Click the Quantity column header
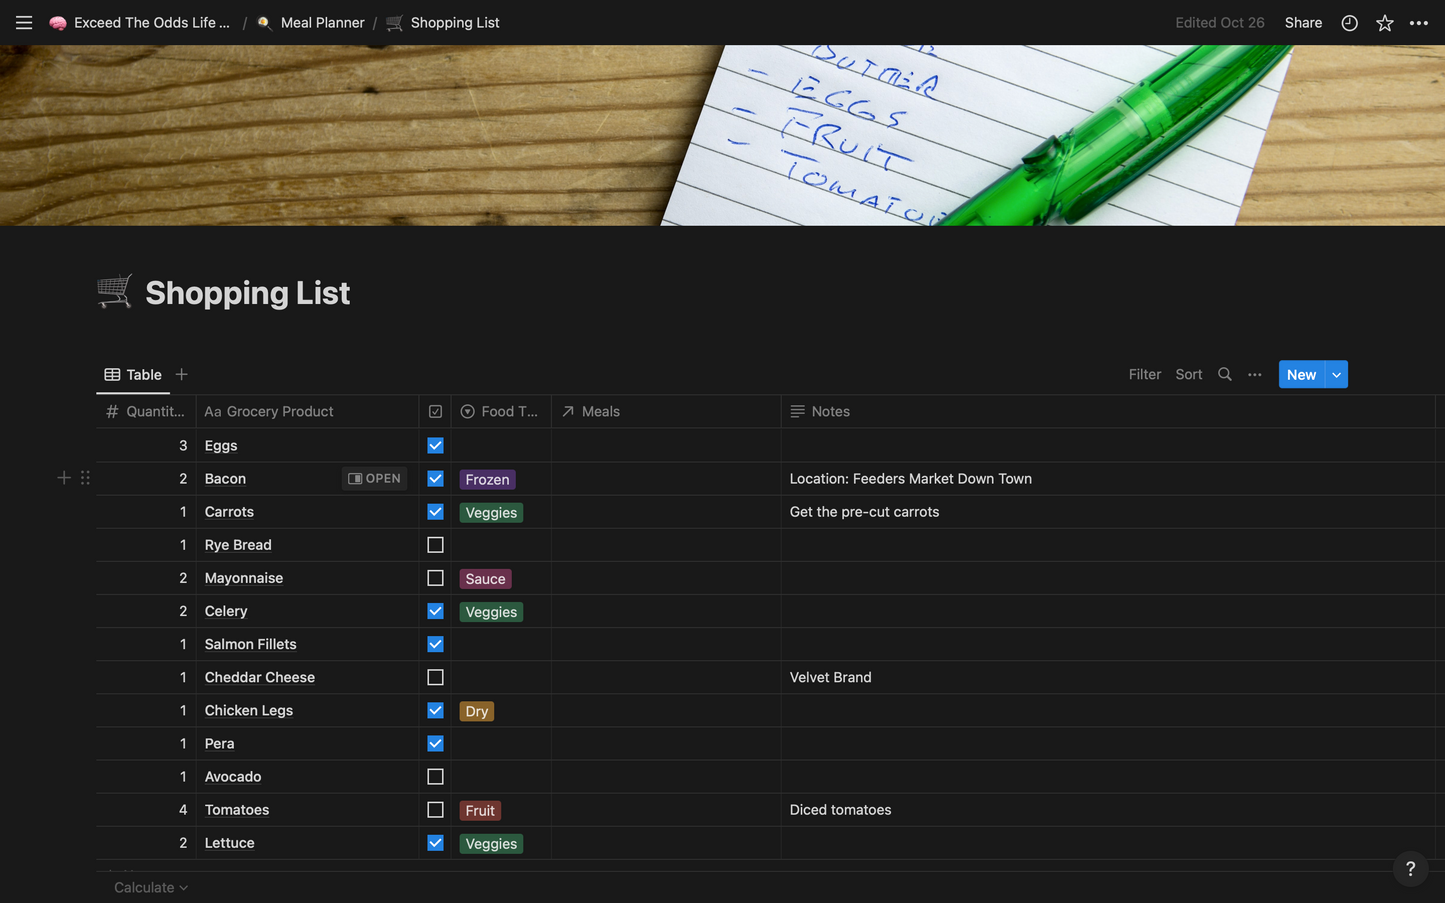 point(146,411)
